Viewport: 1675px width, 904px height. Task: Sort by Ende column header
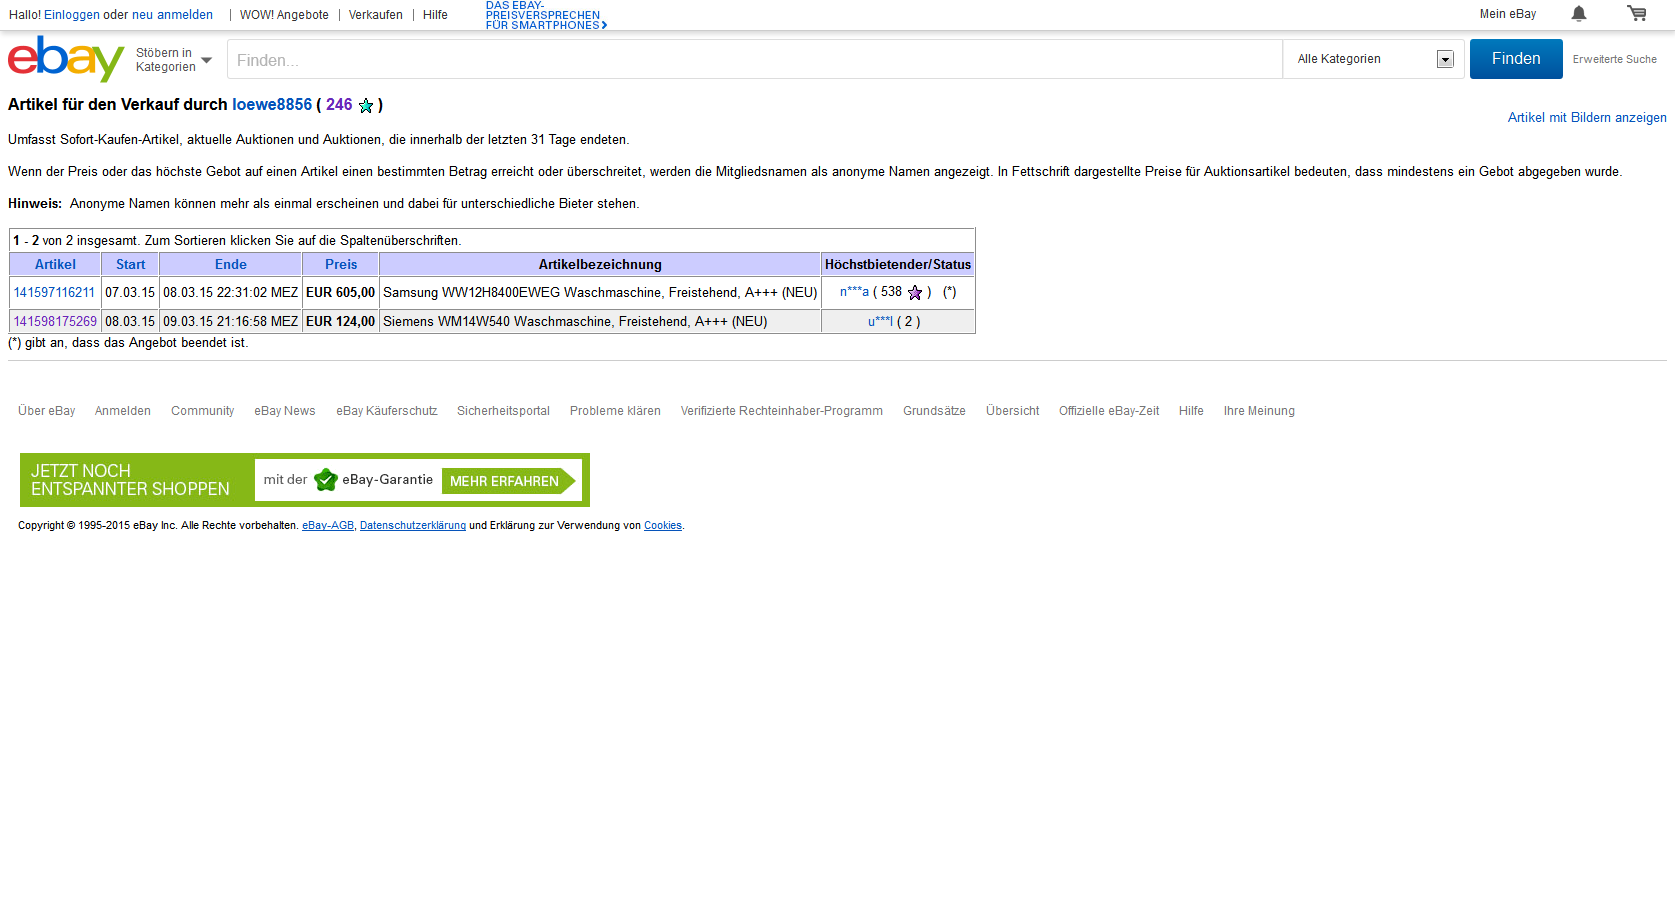231,265
